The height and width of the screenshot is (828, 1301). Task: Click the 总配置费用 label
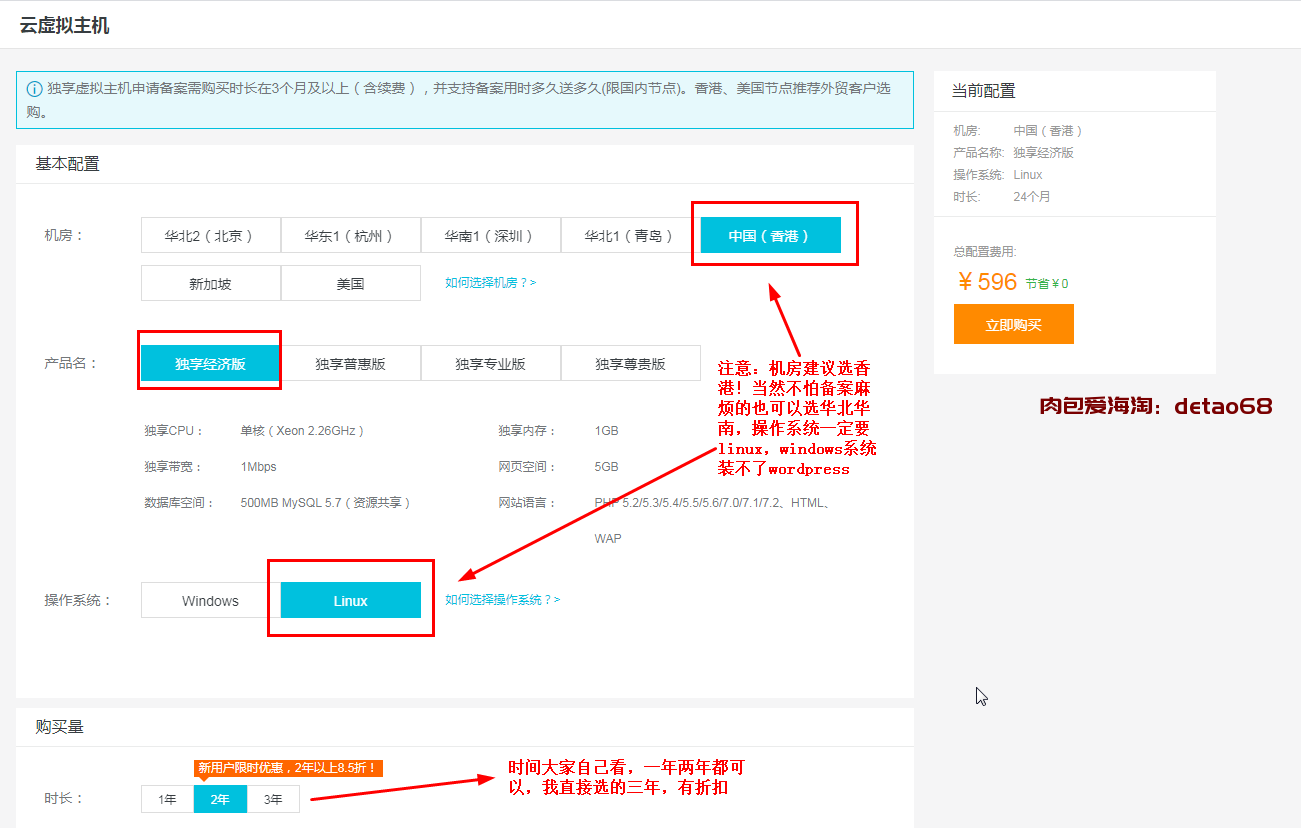[x=985, y=252]
